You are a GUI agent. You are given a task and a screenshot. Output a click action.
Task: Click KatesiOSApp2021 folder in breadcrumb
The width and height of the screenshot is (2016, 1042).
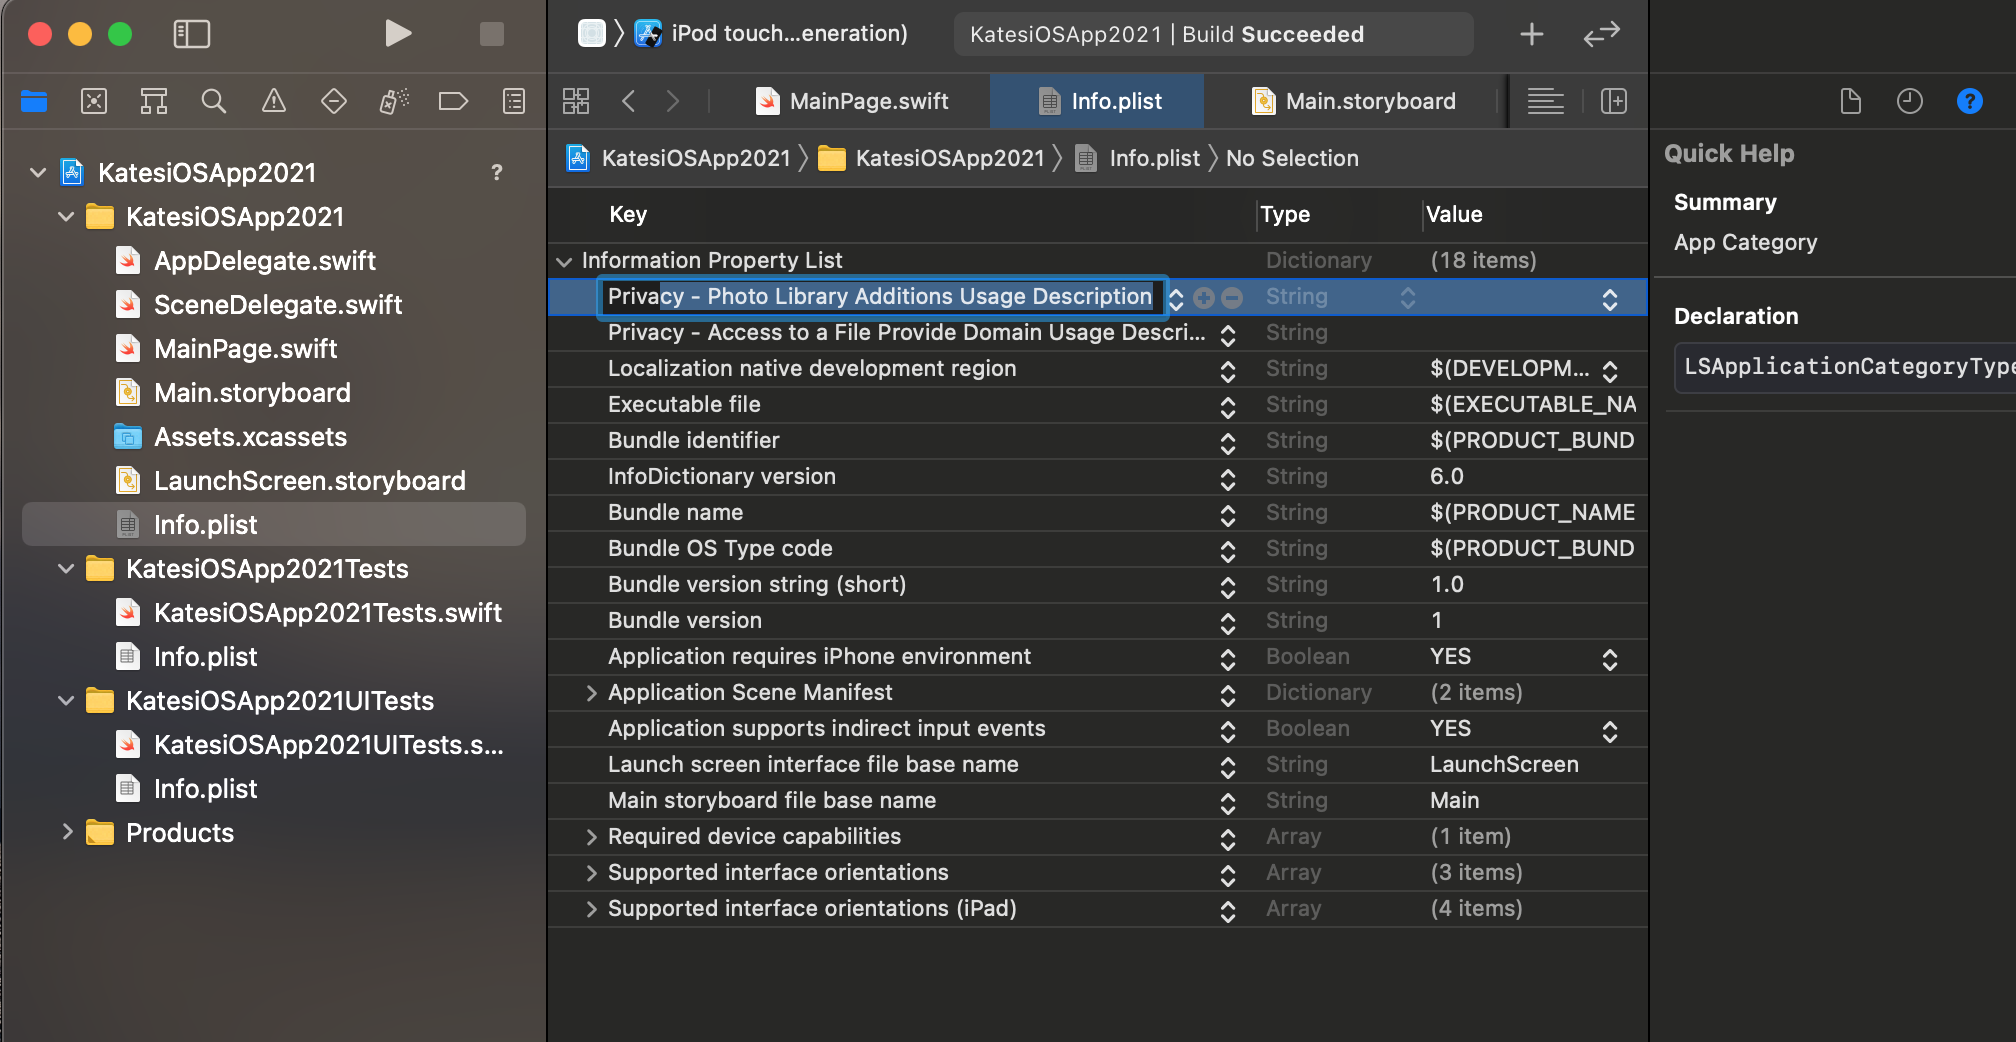(933, 158)
